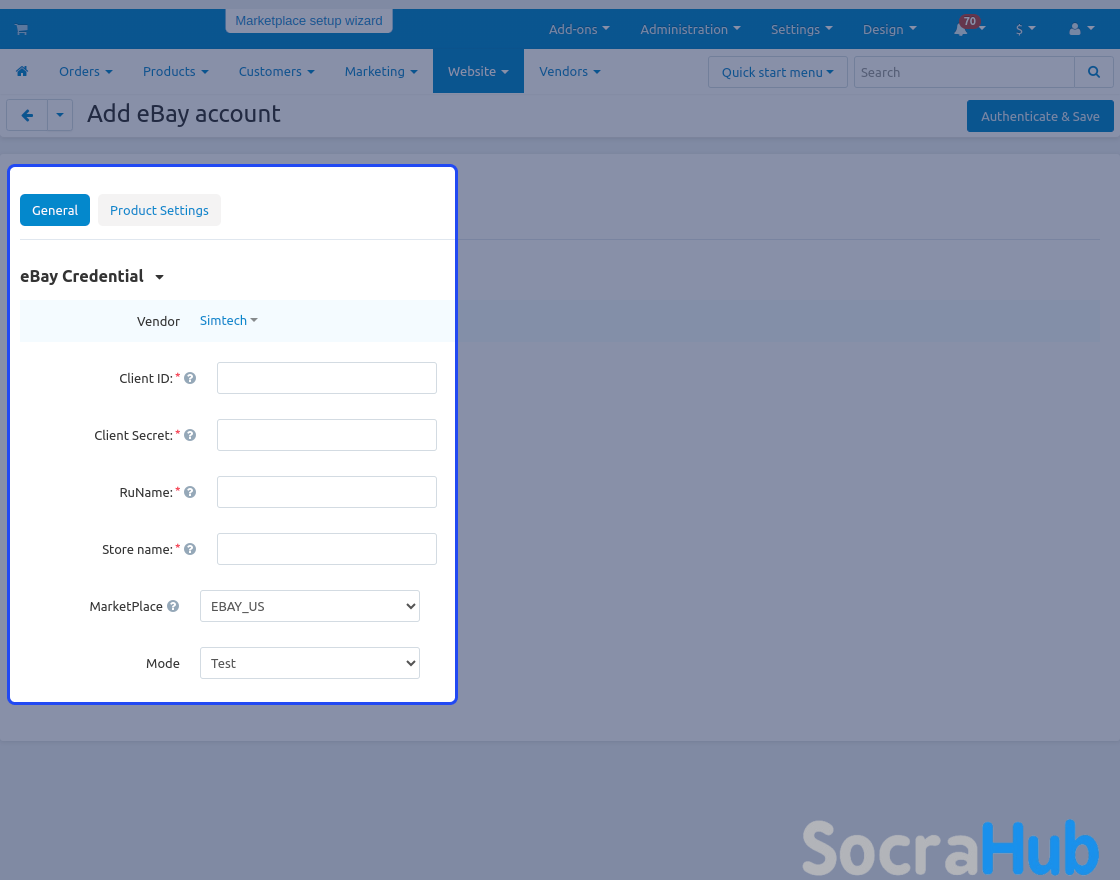This screenshot has width=1120, height=880.
Task: Open the user profile icon menu
Action: [x=1075, y=30]
